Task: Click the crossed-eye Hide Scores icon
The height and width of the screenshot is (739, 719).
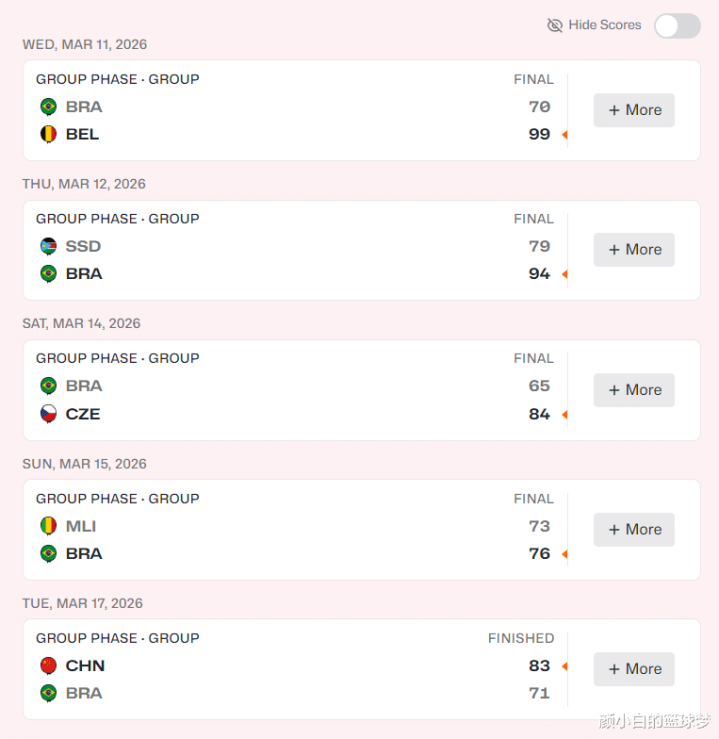Action: pyautogui.click(x=555, y=25)
